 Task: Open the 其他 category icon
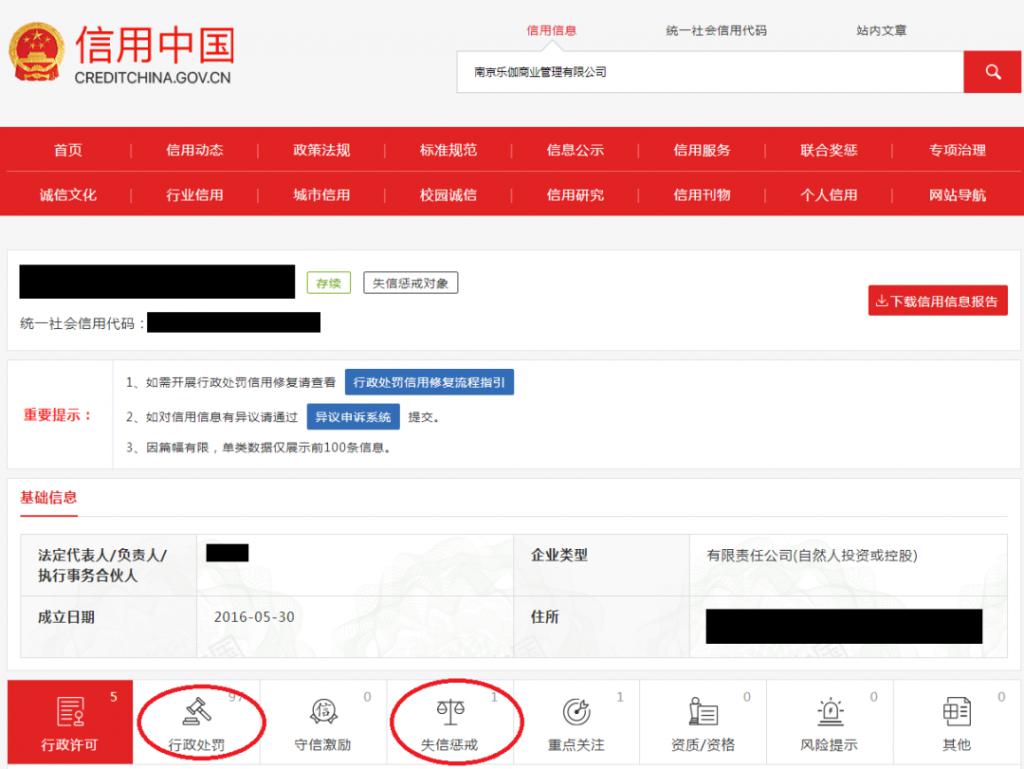click(957, 712)
